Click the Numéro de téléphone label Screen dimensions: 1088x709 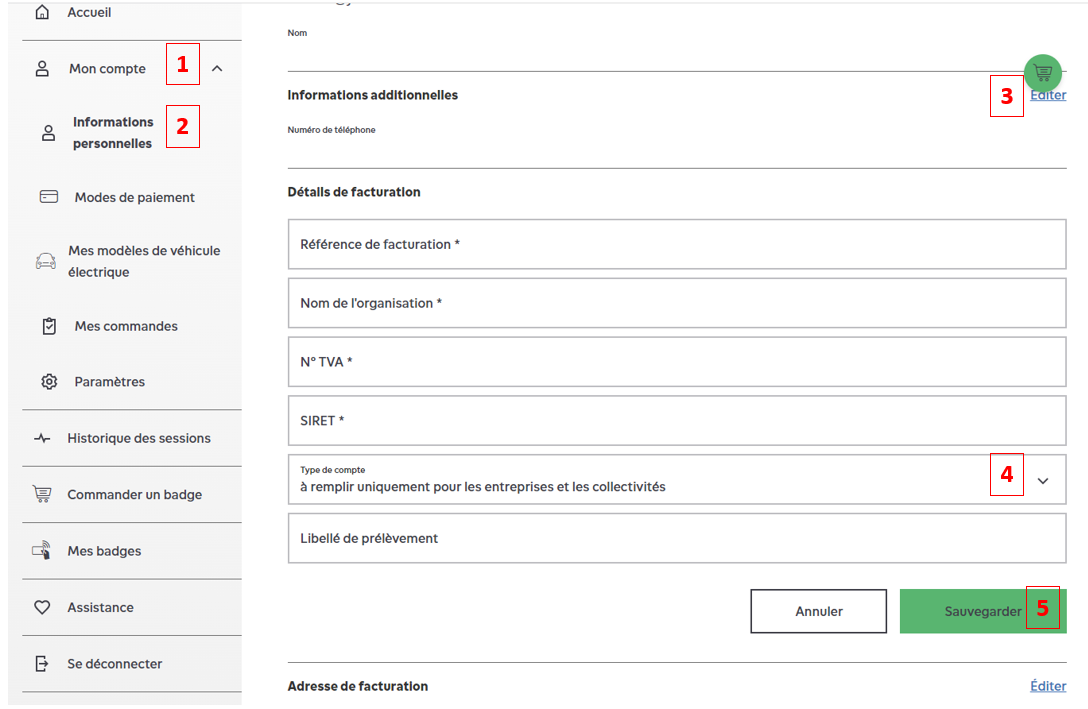(x=332, y=130)
